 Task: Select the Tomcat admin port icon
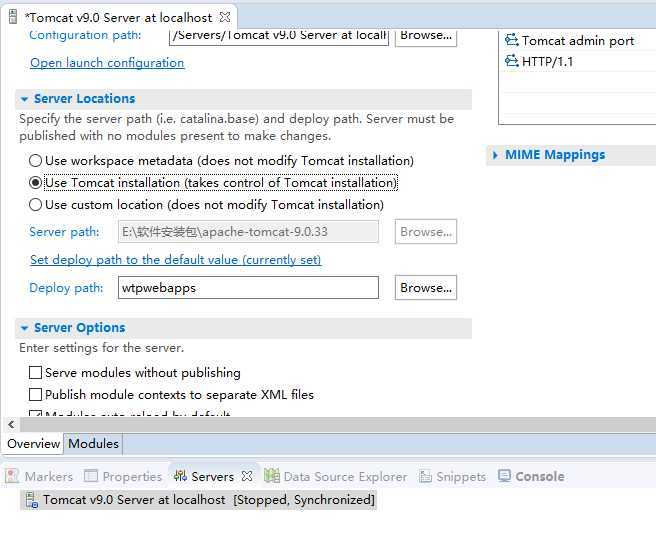511,40
